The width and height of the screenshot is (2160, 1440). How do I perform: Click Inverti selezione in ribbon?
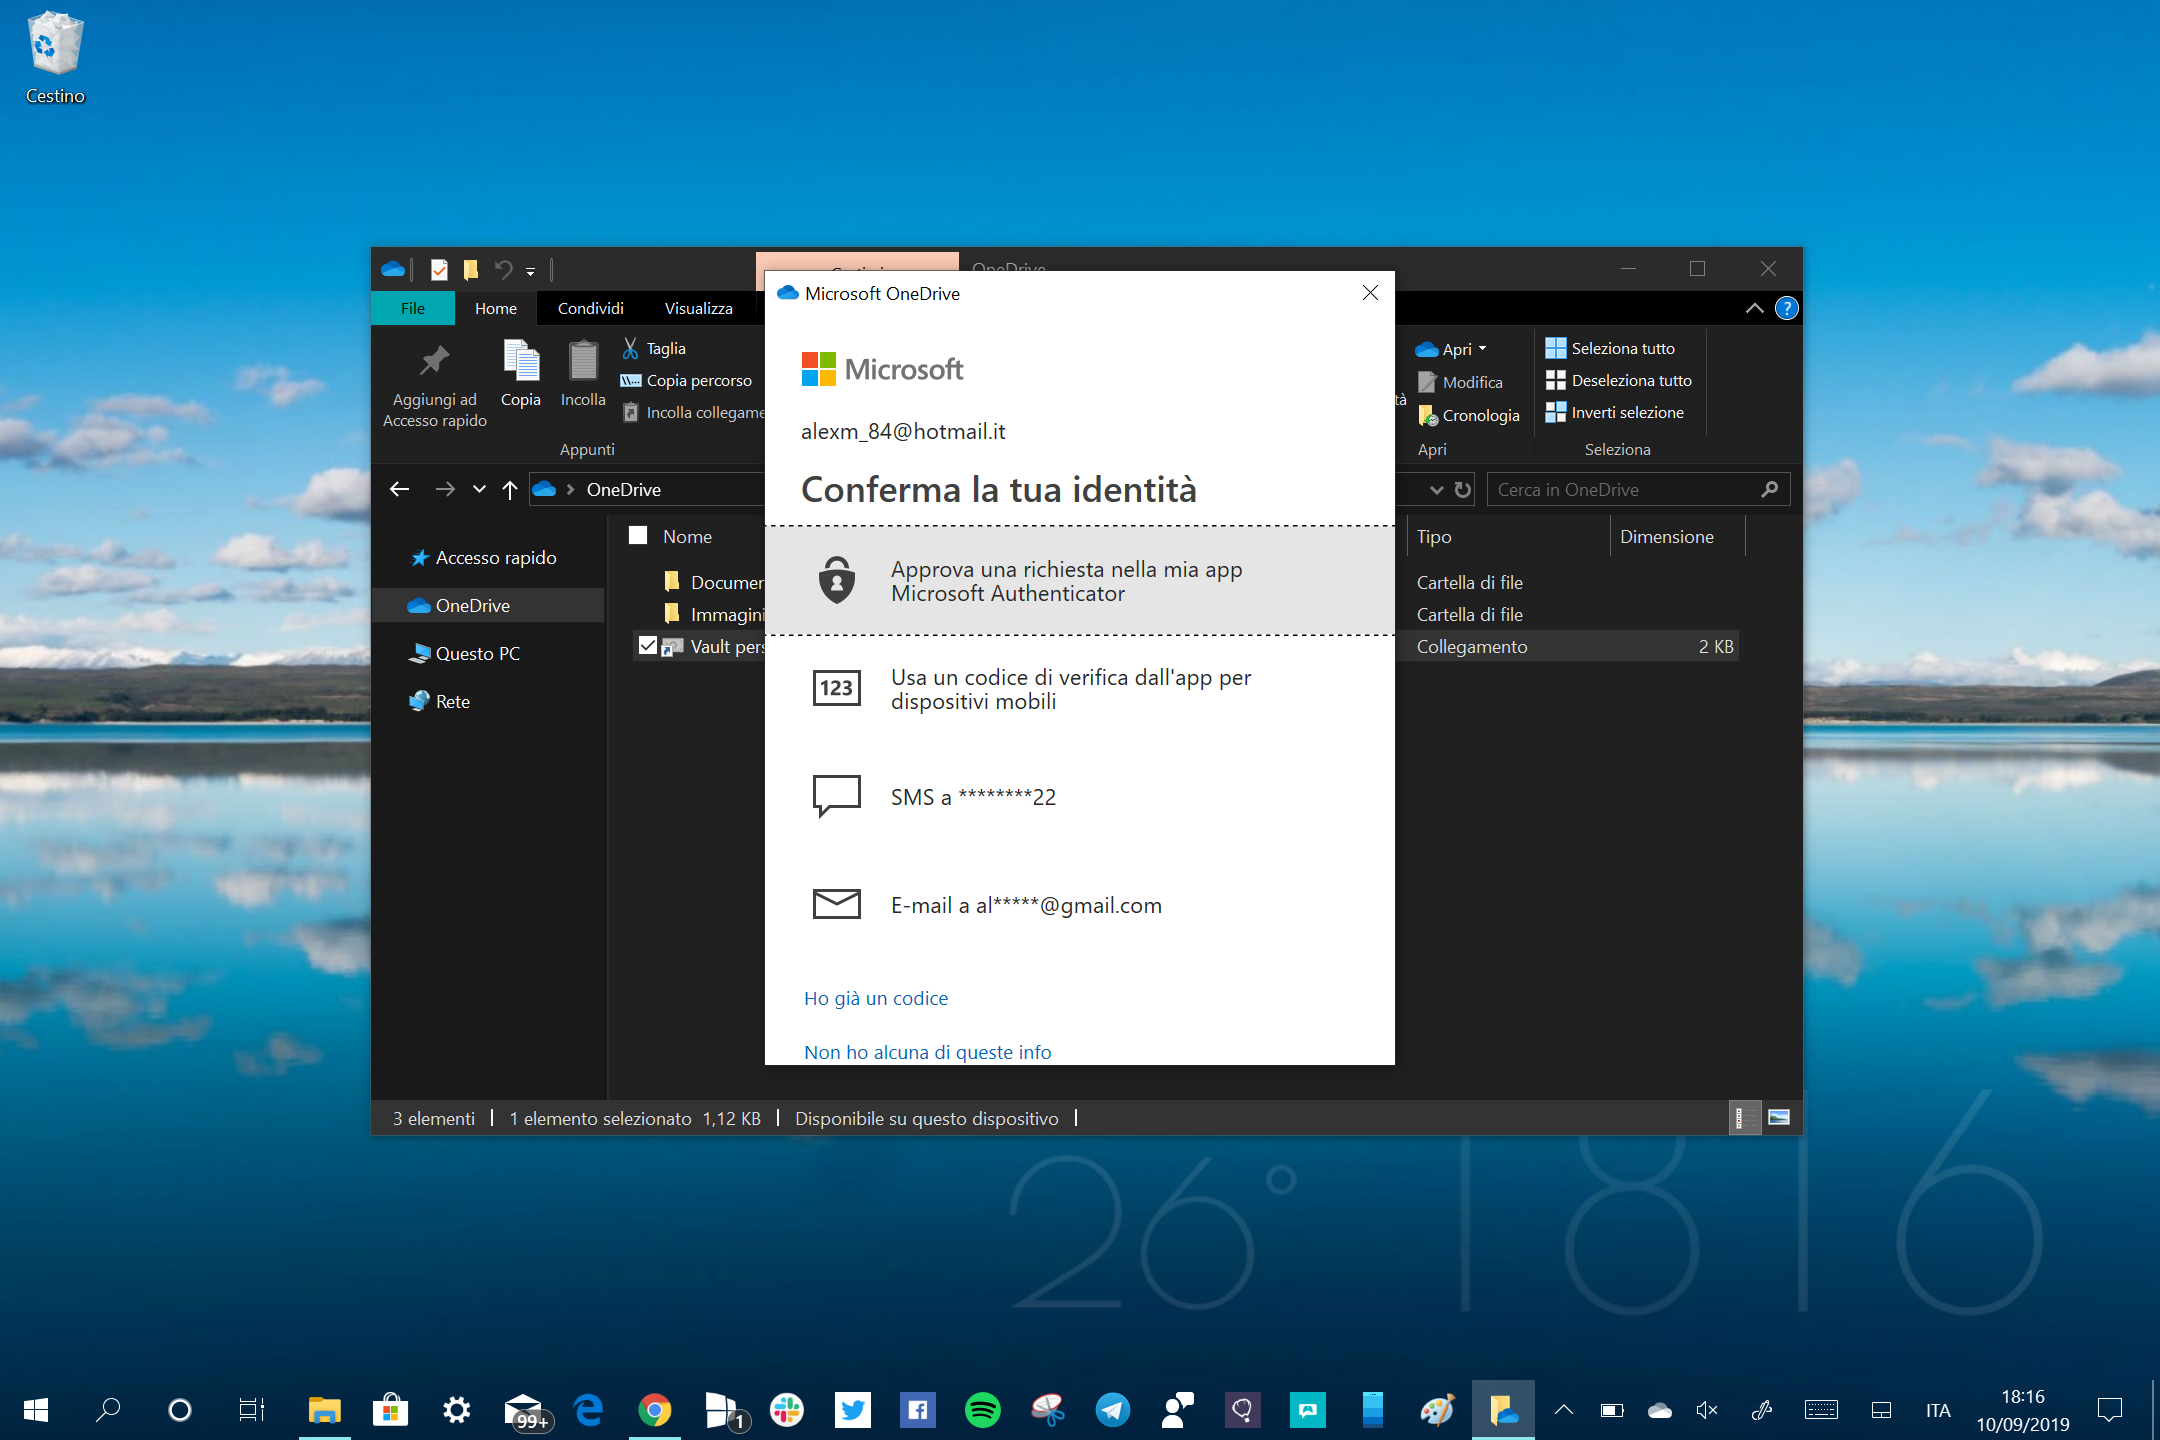click(x=1615, y=412)
